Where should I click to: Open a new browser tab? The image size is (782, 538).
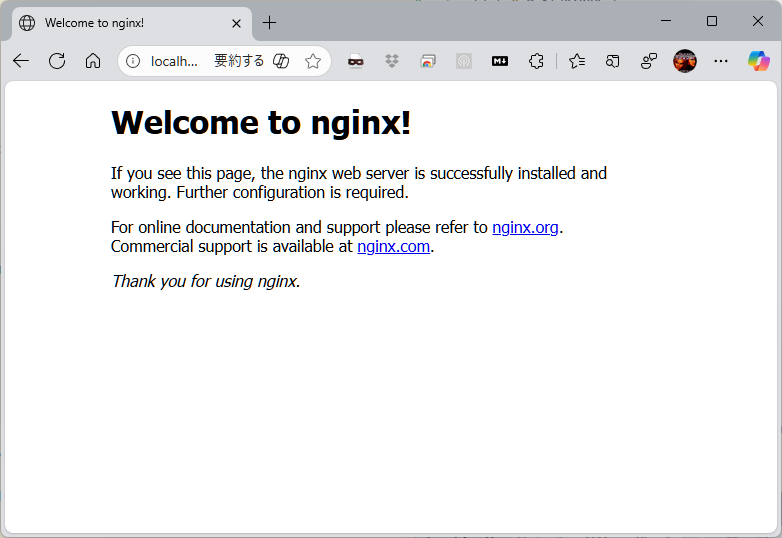[x=269, y=22]
